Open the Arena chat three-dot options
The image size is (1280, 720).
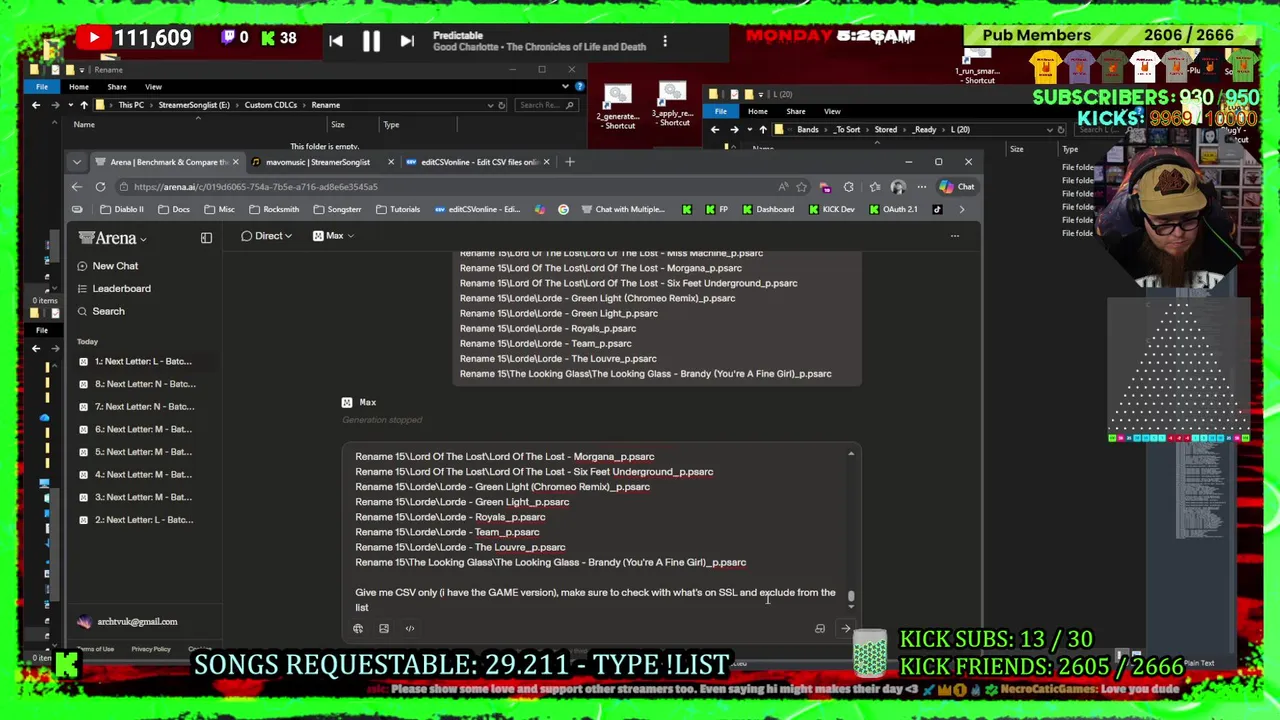[954, 236]
